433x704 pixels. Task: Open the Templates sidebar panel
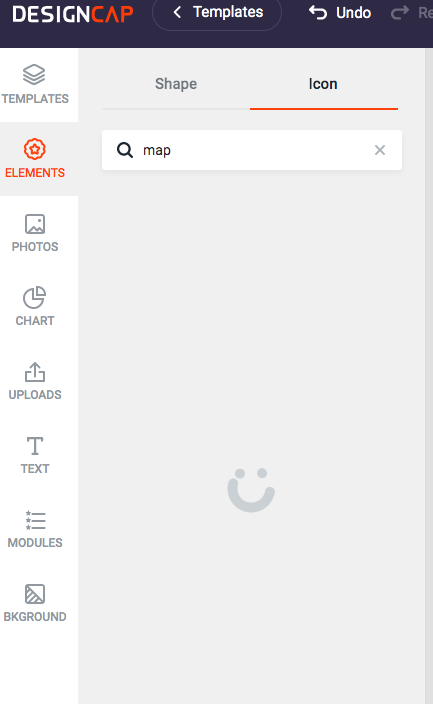pos(35,85)
